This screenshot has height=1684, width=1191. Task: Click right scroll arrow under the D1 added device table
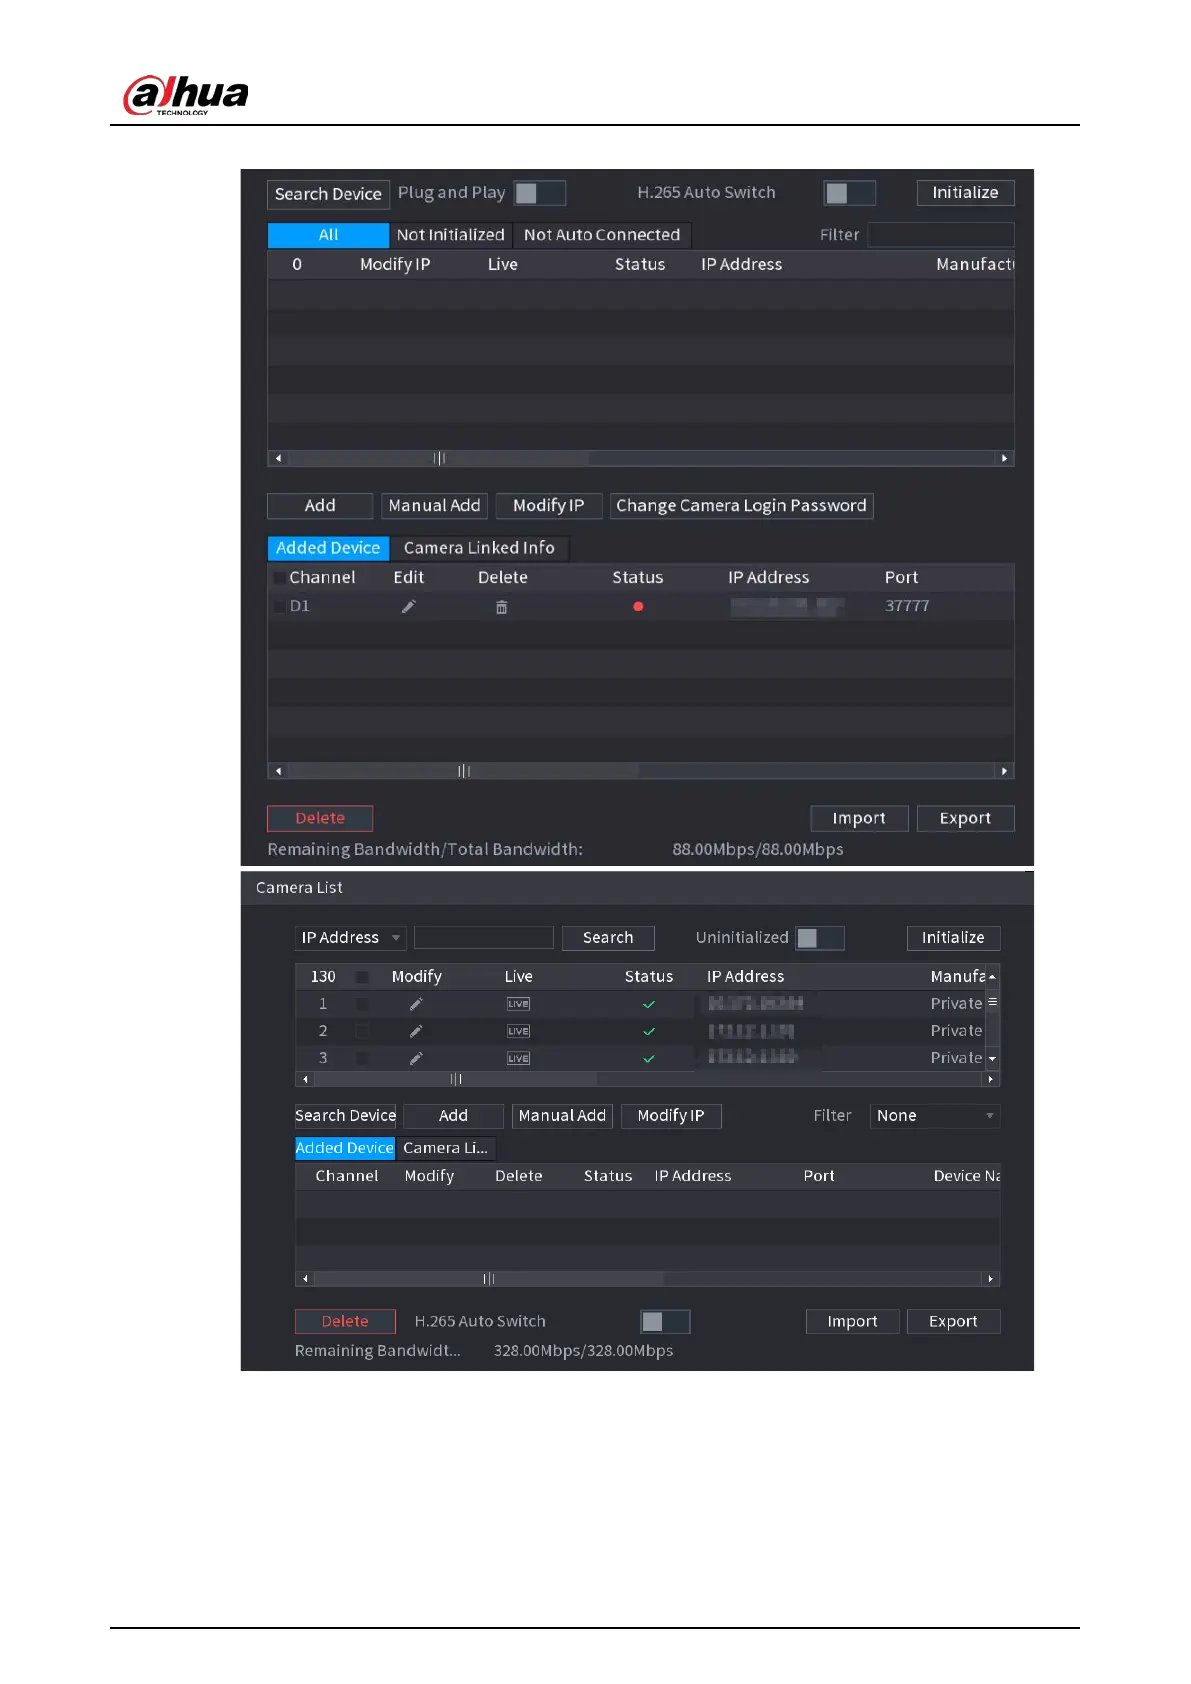[1004, 771]
